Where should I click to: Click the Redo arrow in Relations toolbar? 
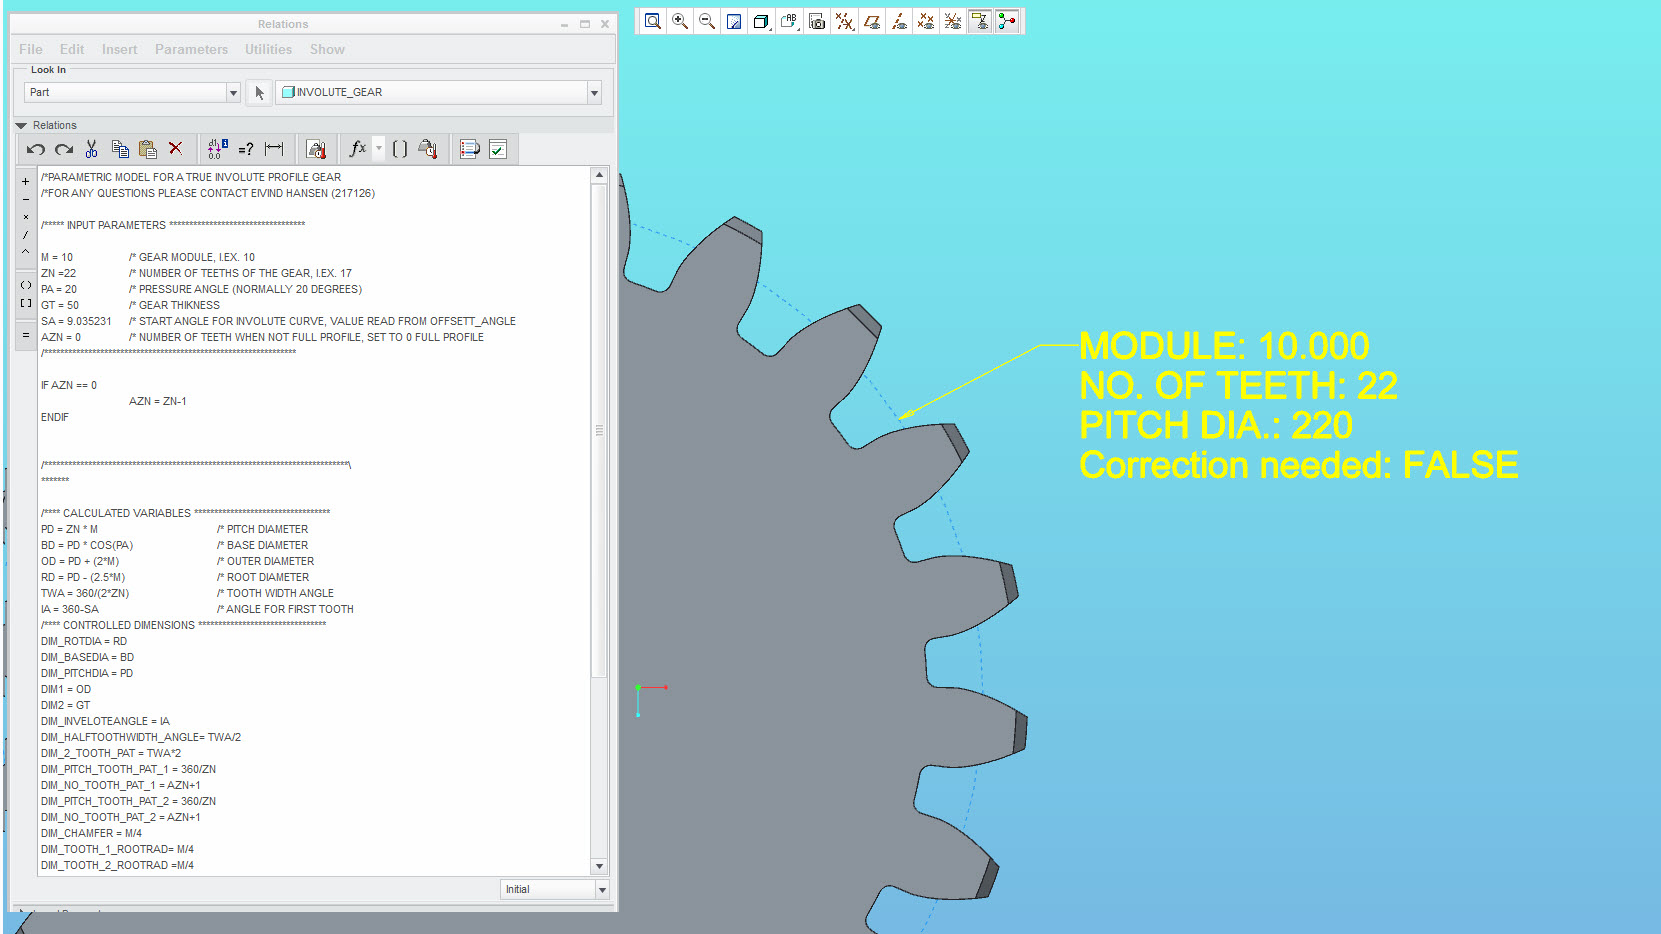(64, 149)
